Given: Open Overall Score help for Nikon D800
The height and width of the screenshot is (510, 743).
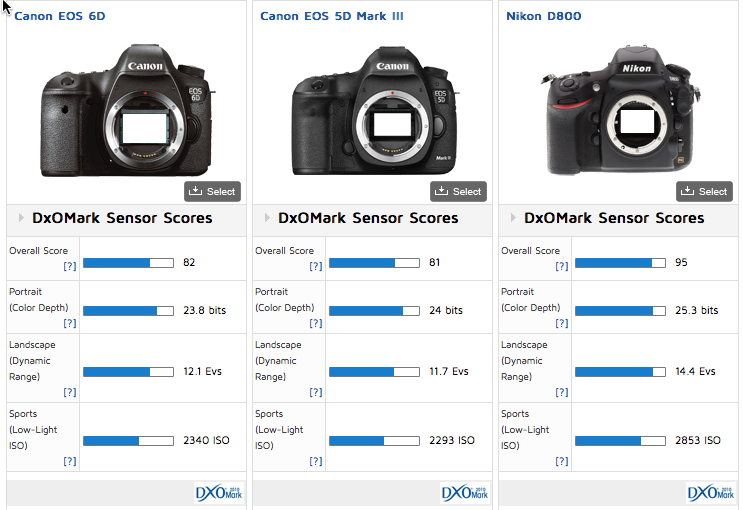Looking at the screenshot, I should coord(562,266).
